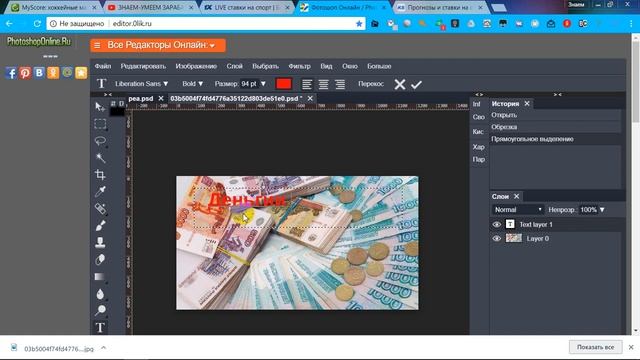Hide Layer 0 visibility eye
The image size is (640, 360).
(496, 238)
